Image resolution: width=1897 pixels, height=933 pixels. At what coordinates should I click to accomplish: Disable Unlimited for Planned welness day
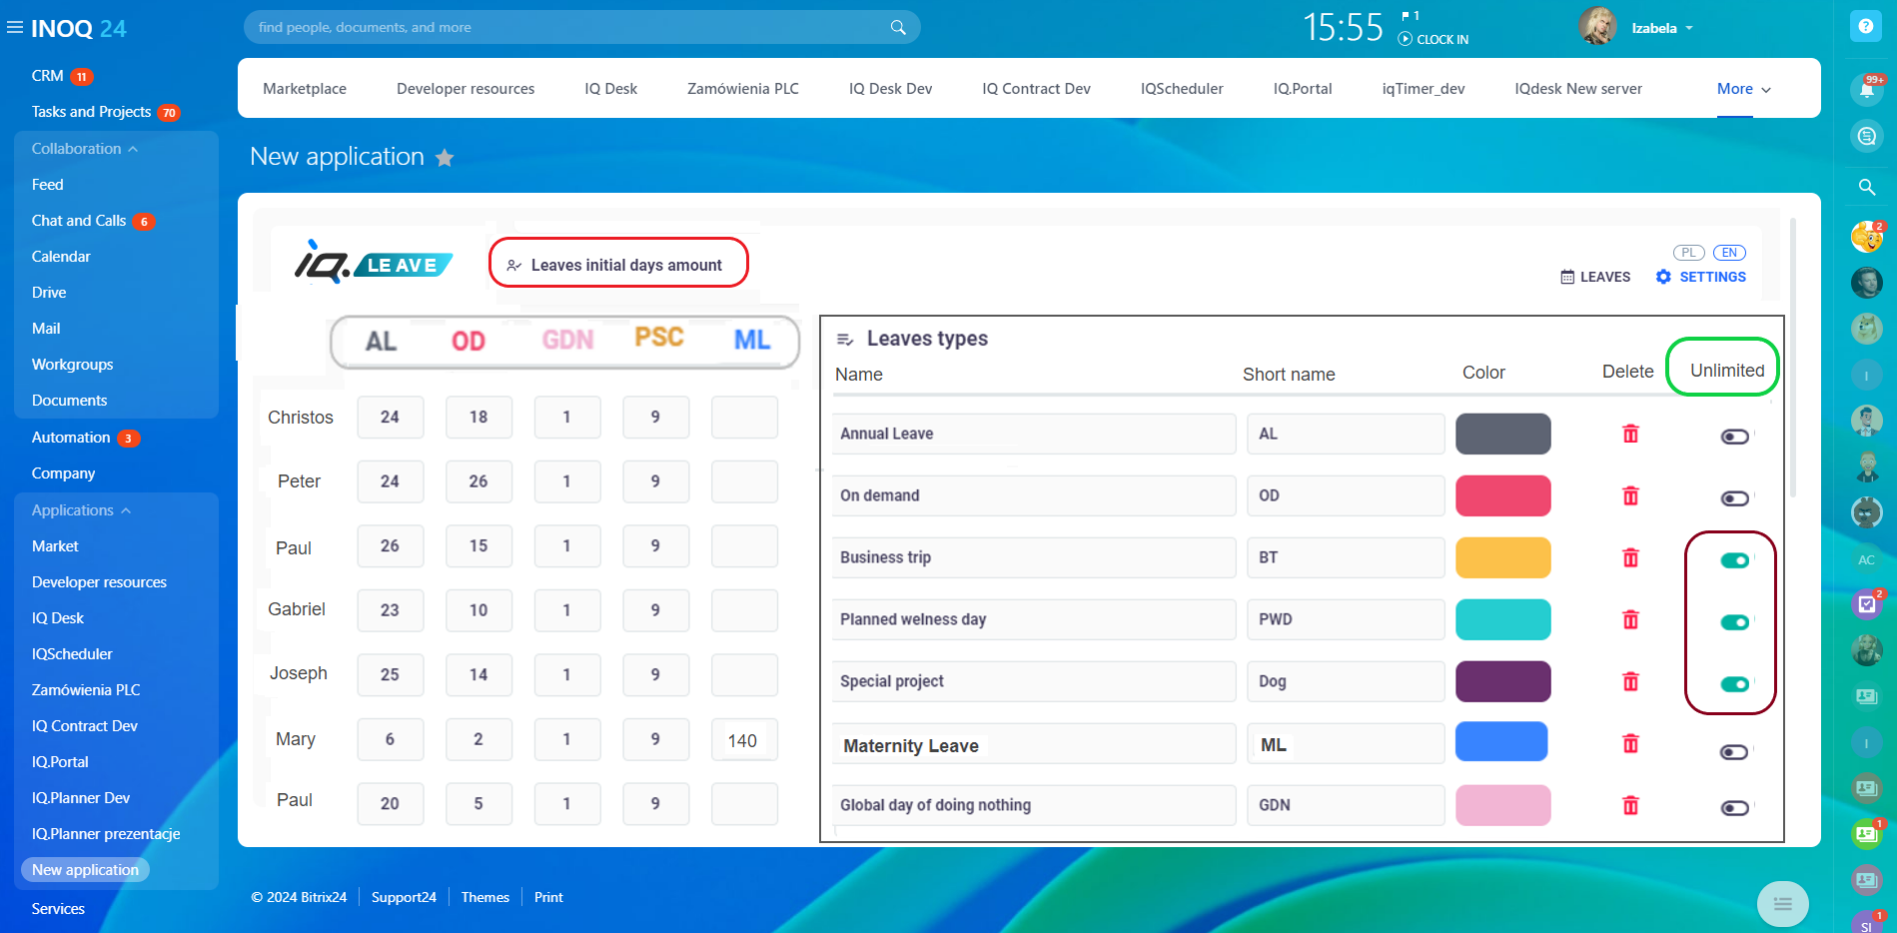[1734, 622]
